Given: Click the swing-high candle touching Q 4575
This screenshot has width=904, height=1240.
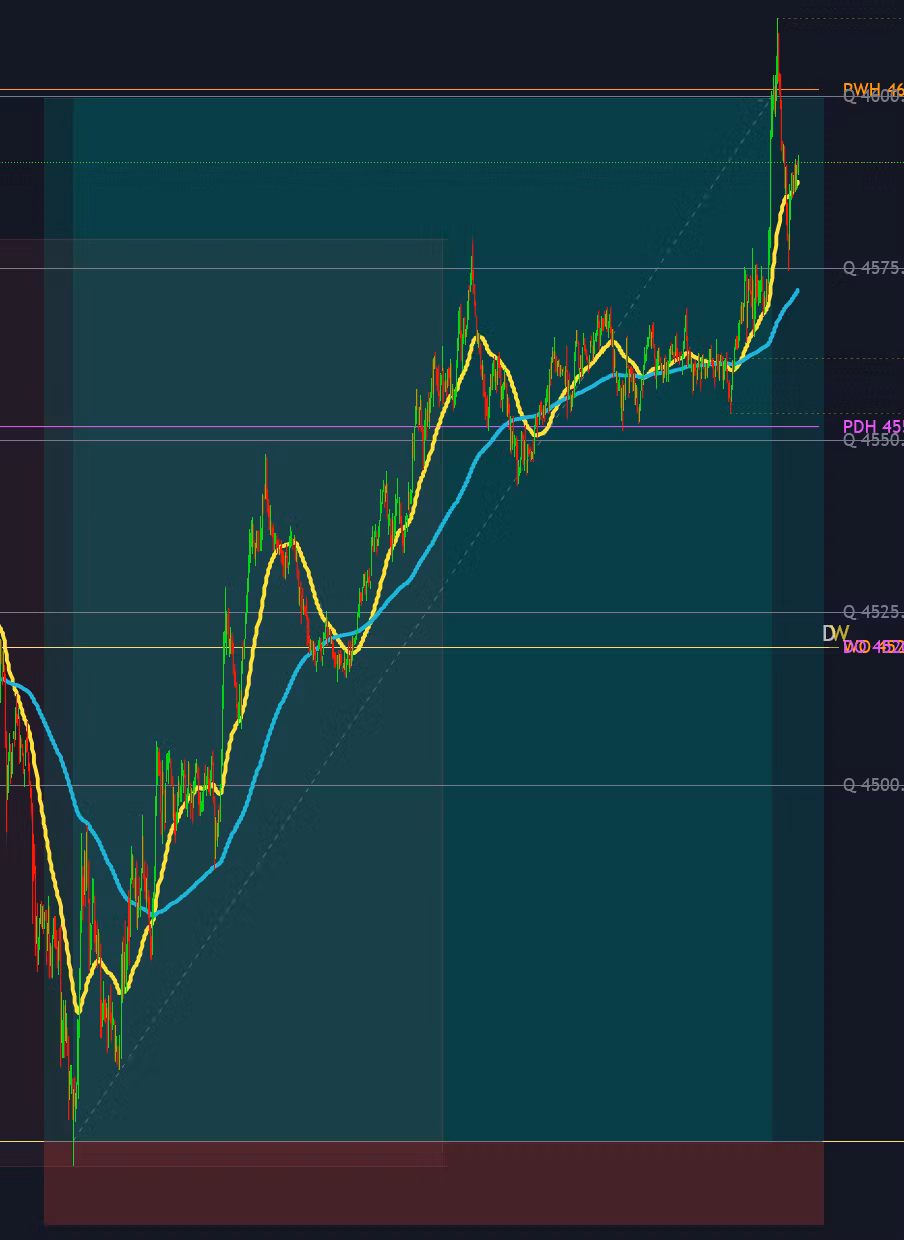Looking at the screenshot, I should tap(471, 262).
